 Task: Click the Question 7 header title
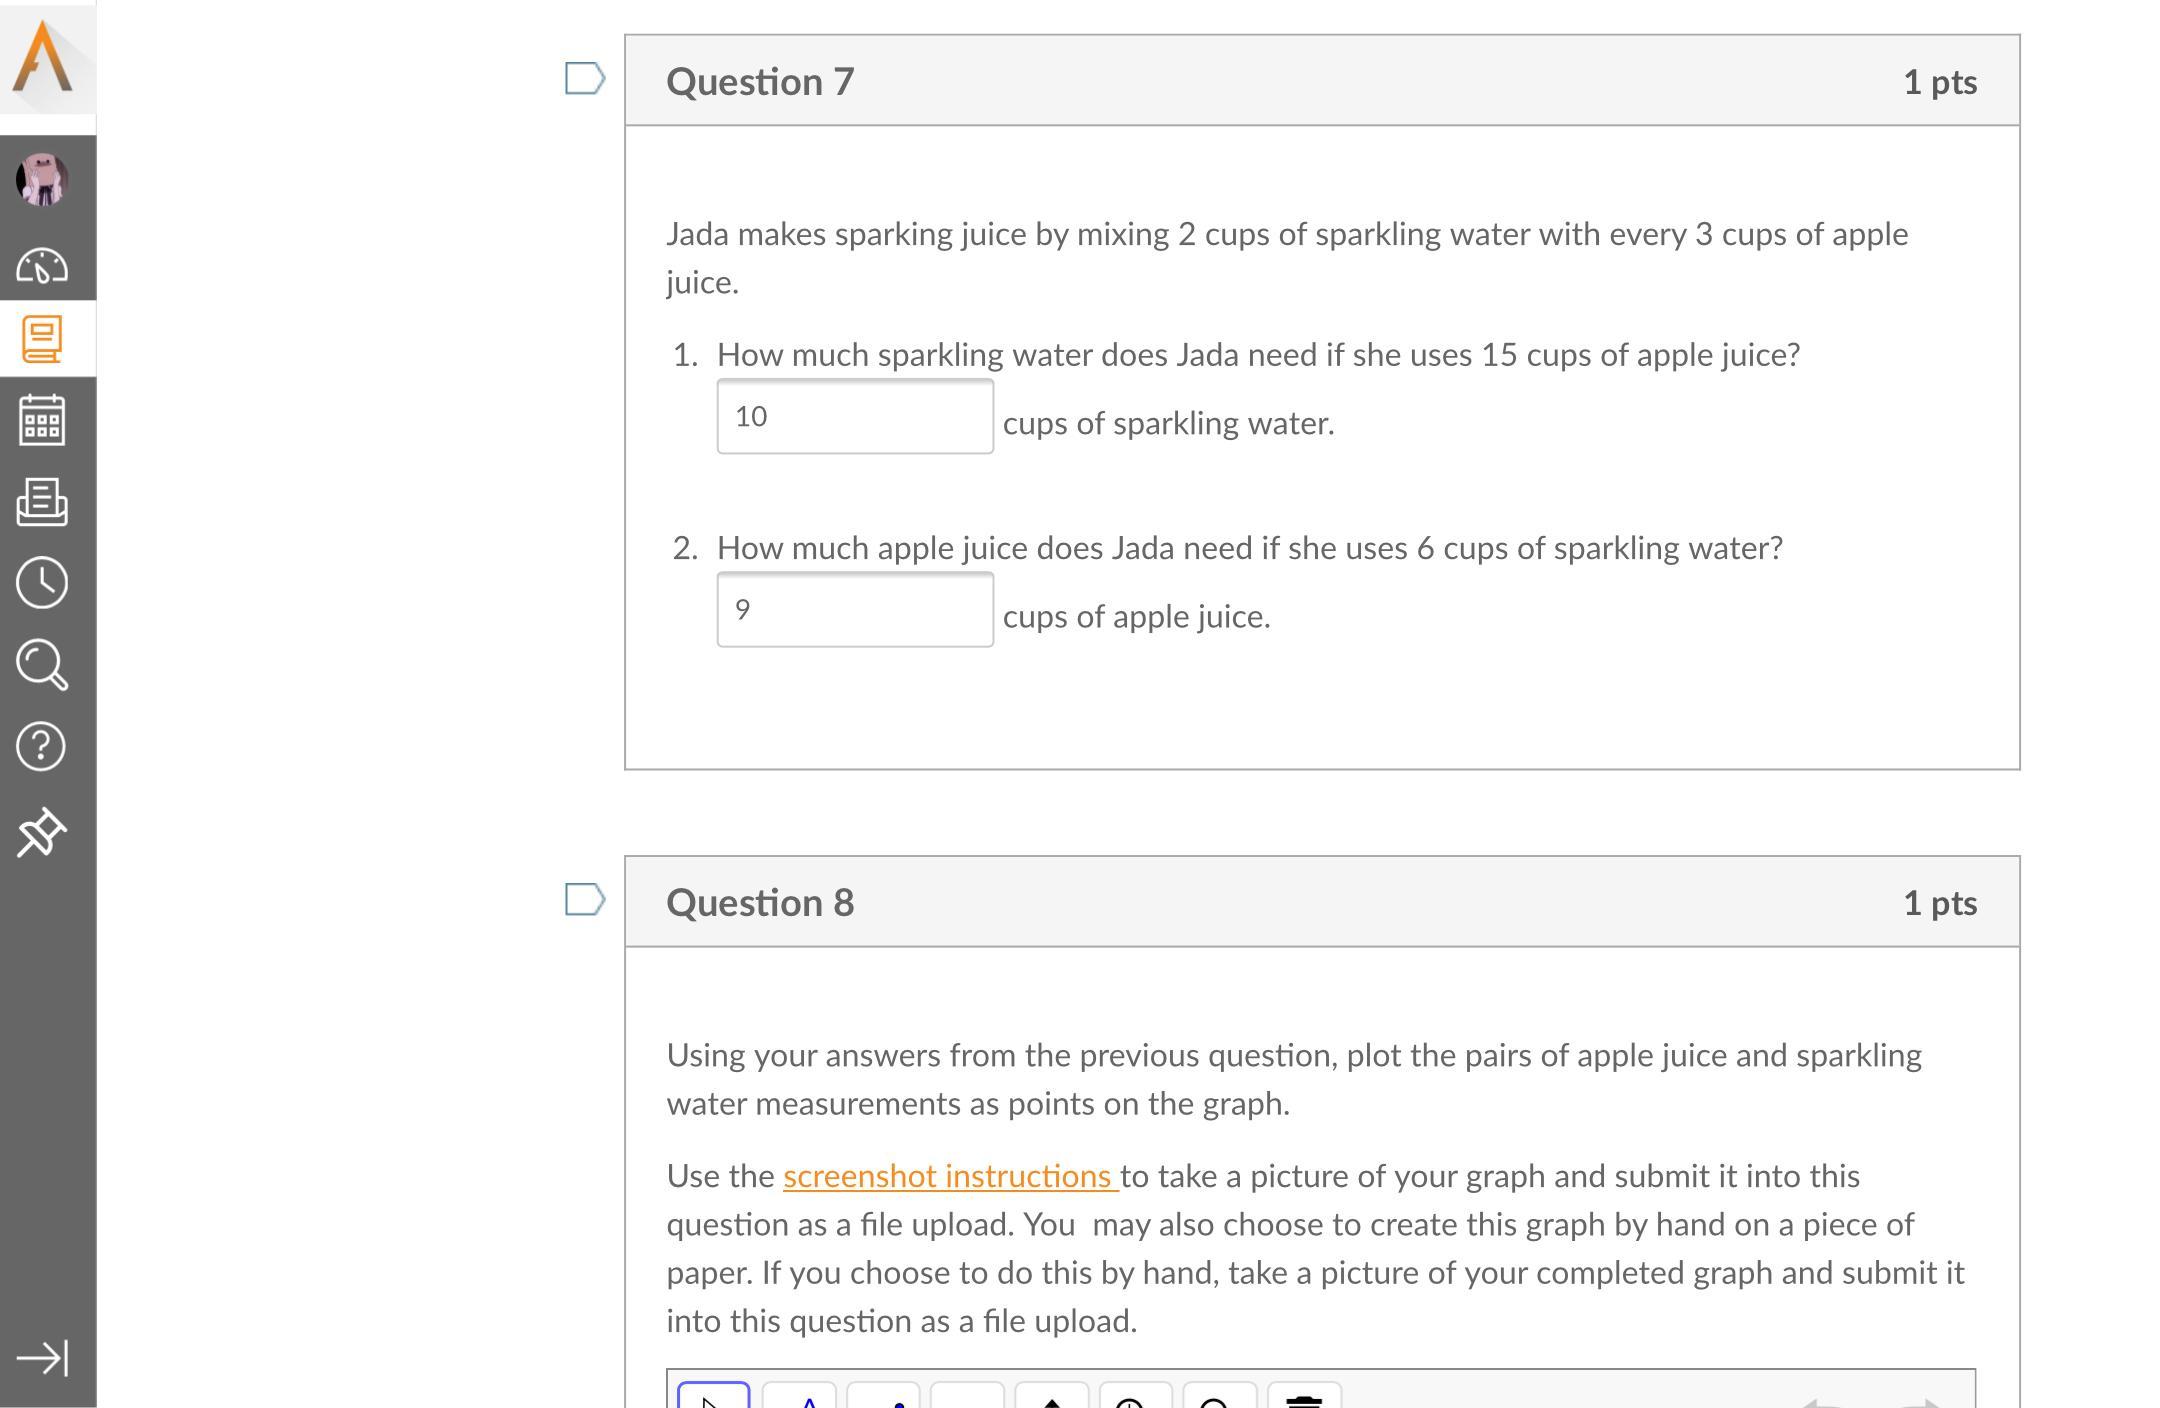760,82
